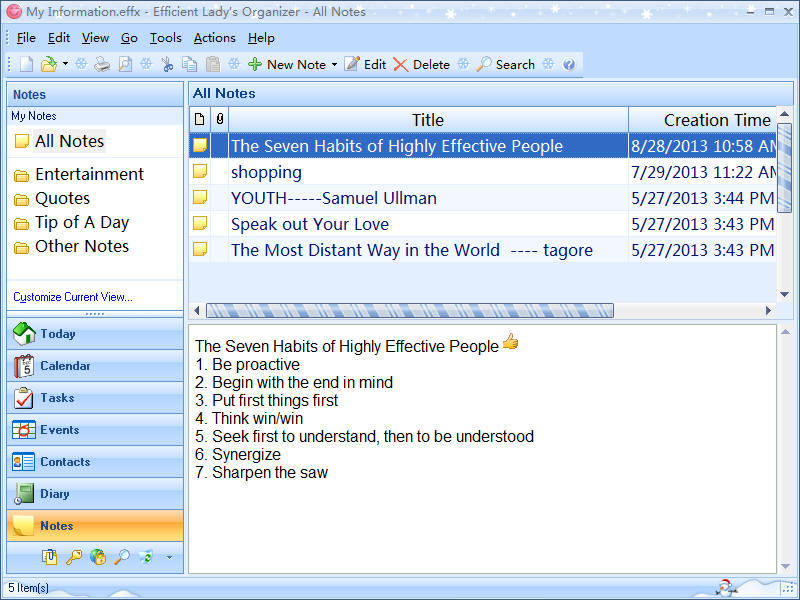Open the Go menu
This screenshot has height=600, width=800.
(x=129, y=38)
